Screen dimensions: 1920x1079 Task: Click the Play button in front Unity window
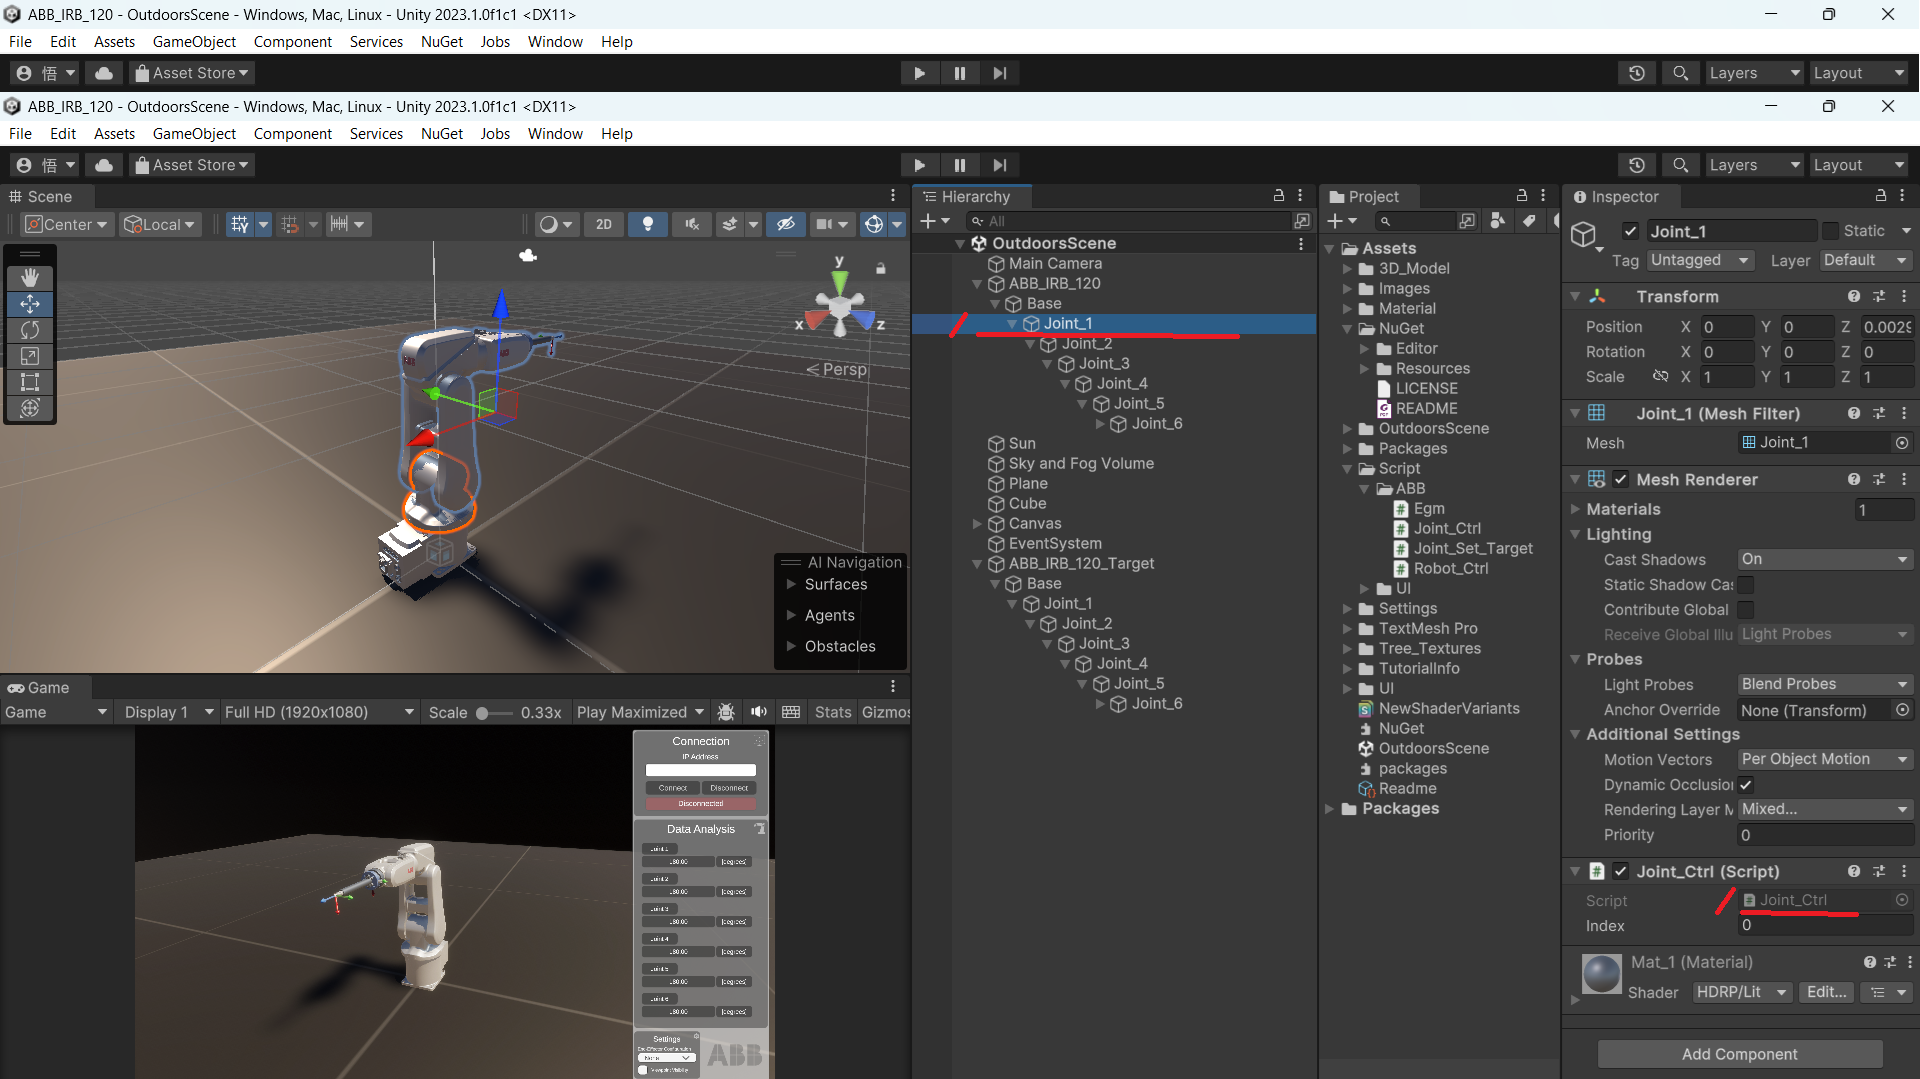click(x=919, y=165)
